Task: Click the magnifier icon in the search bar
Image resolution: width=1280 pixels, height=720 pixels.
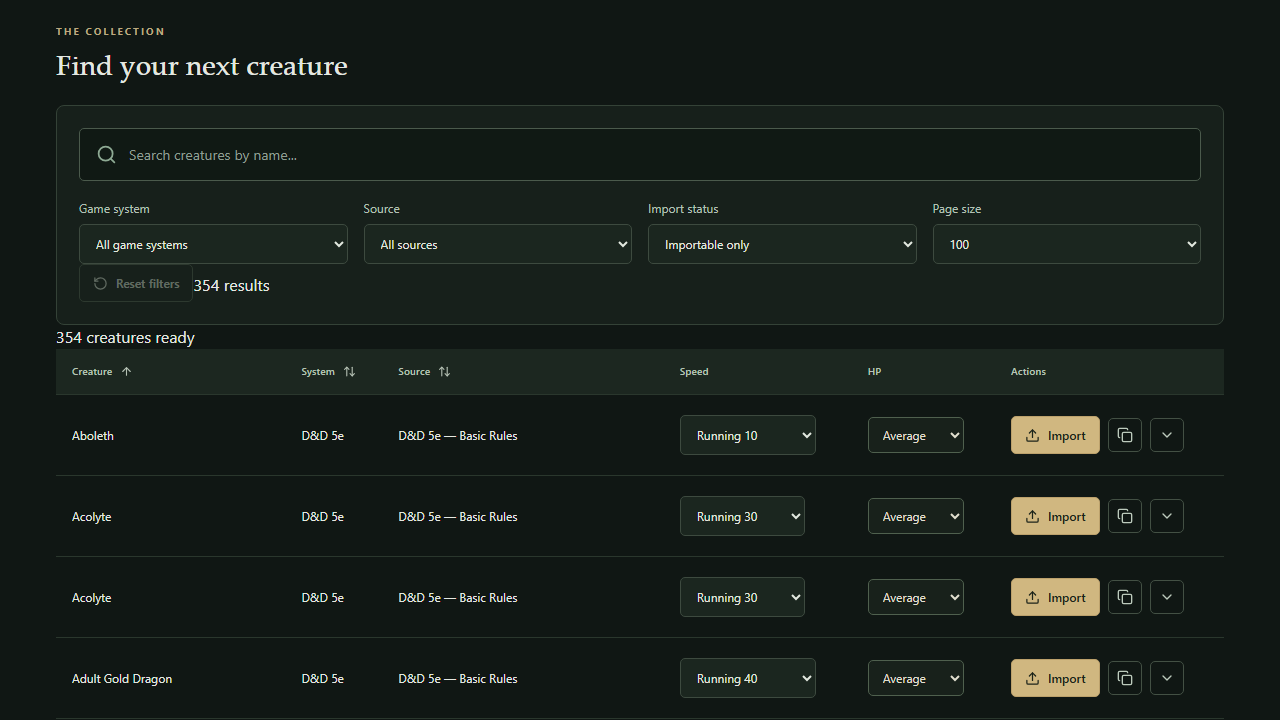Action: (106, 155)
